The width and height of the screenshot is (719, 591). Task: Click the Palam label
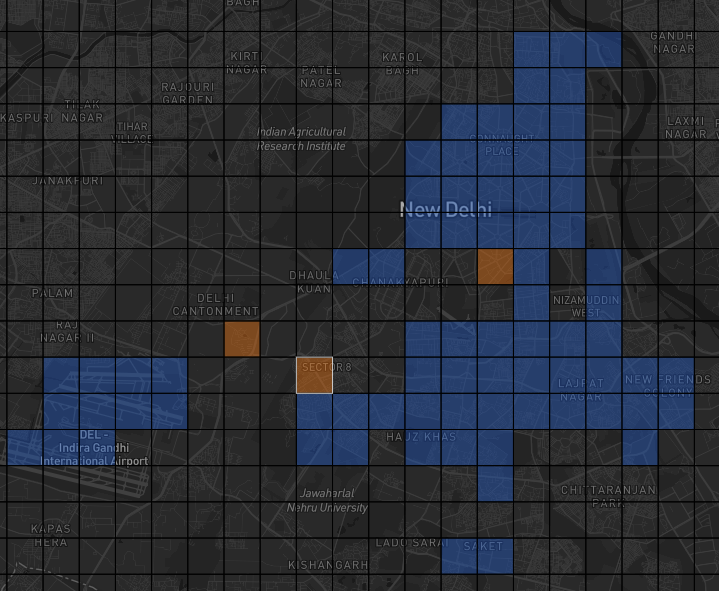(x=52, y=293)
